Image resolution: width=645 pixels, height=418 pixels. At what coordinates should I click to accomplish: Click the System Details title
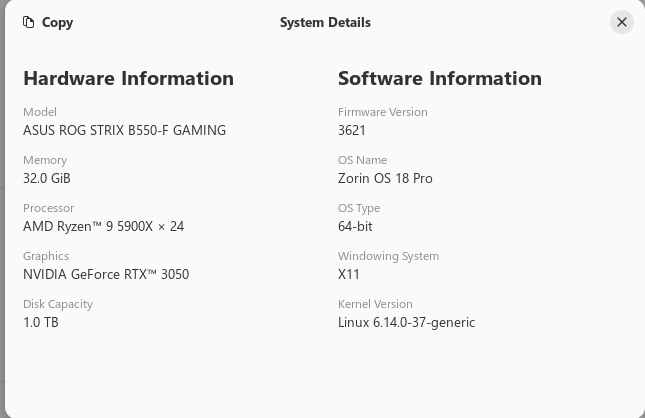325,22
